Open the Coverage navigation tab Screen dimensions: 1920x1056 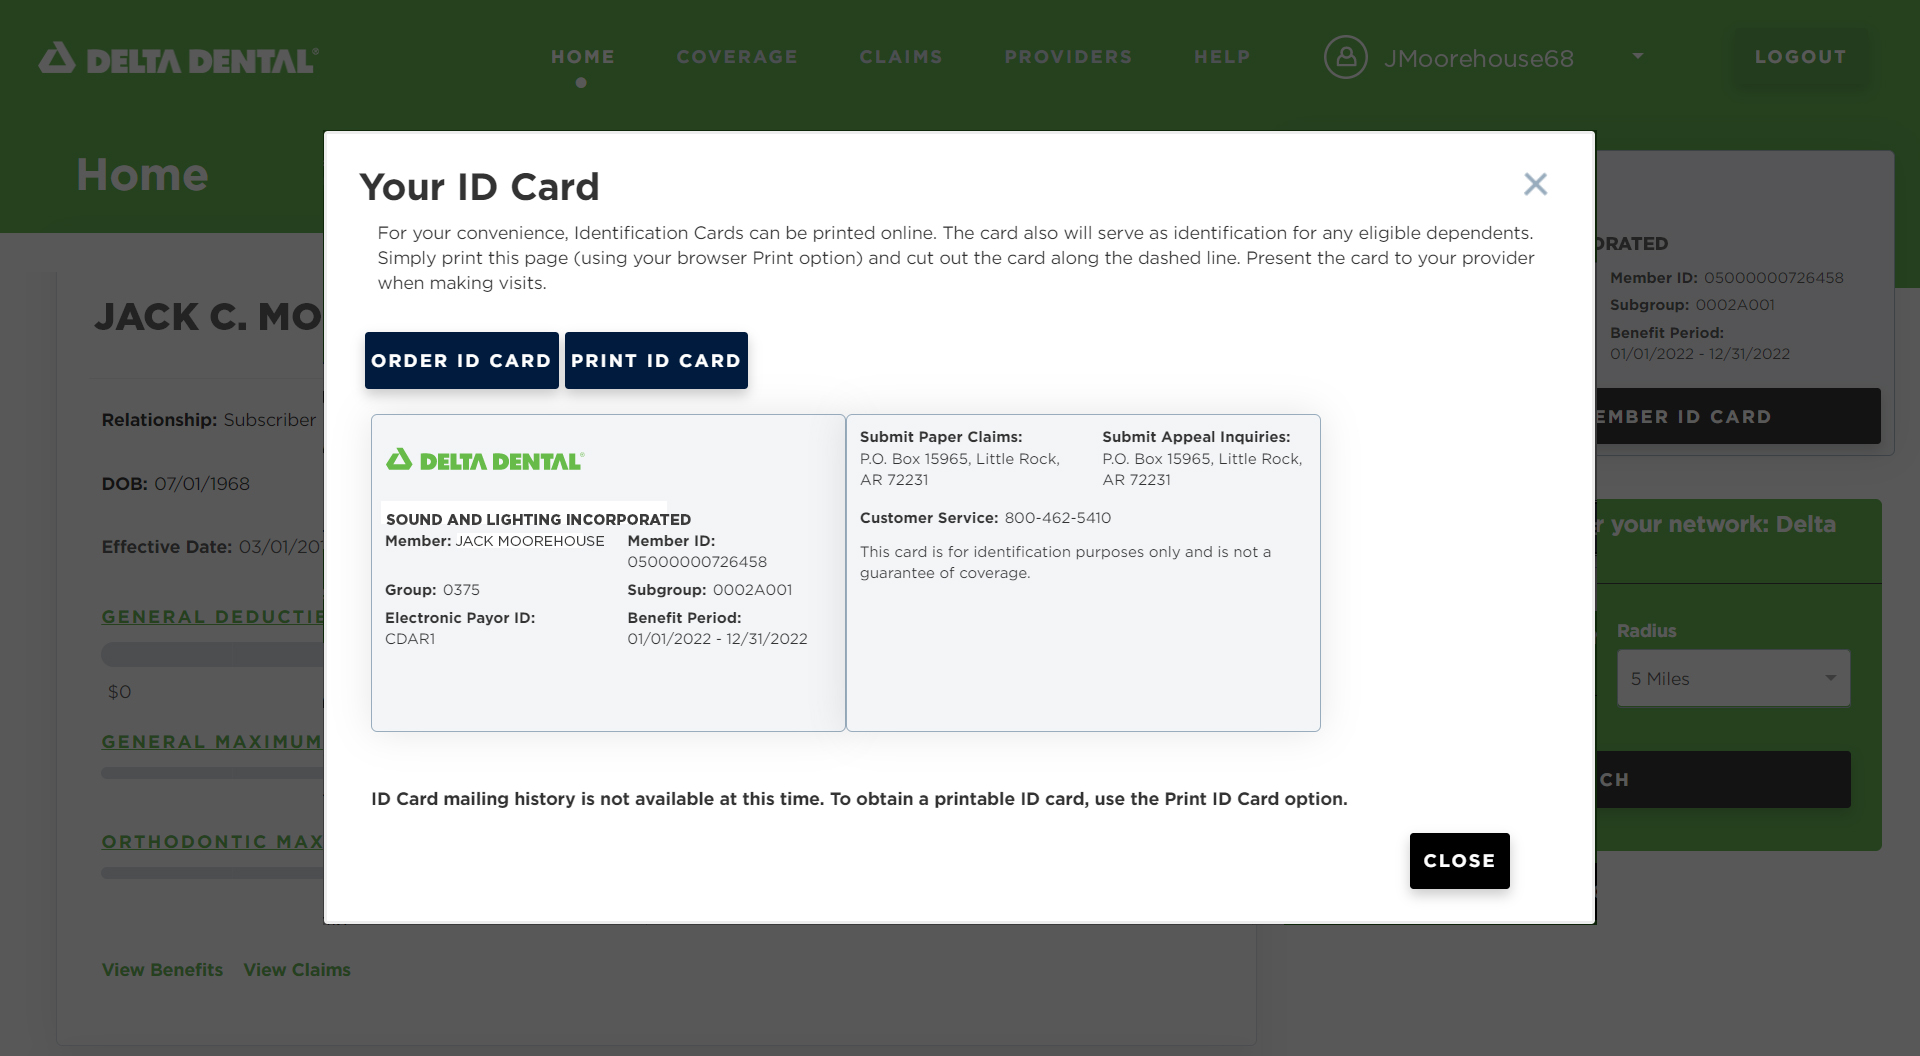[x=737, y=57]
